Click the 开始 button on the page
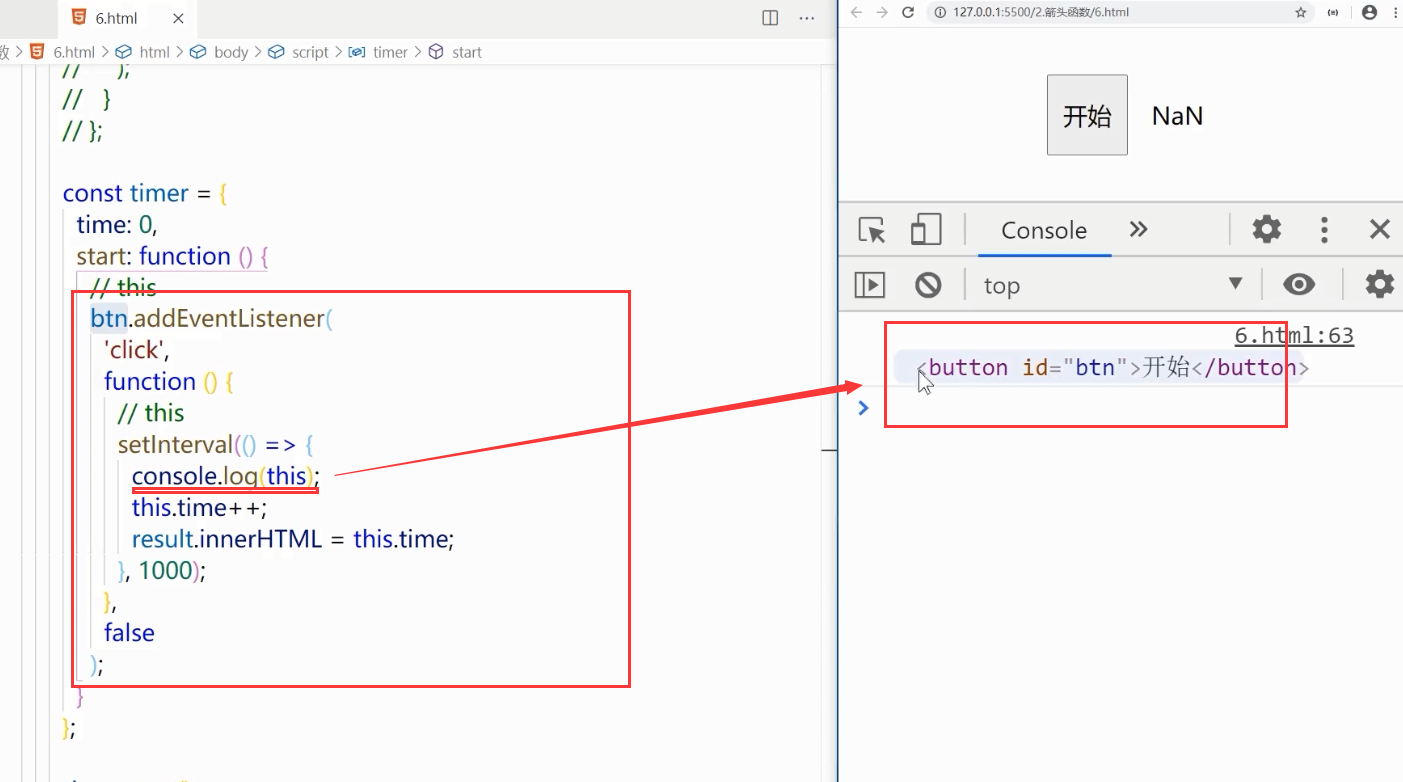This screenshot has width=1403, height=782. pyautogui.click(x=1087, y=115)
